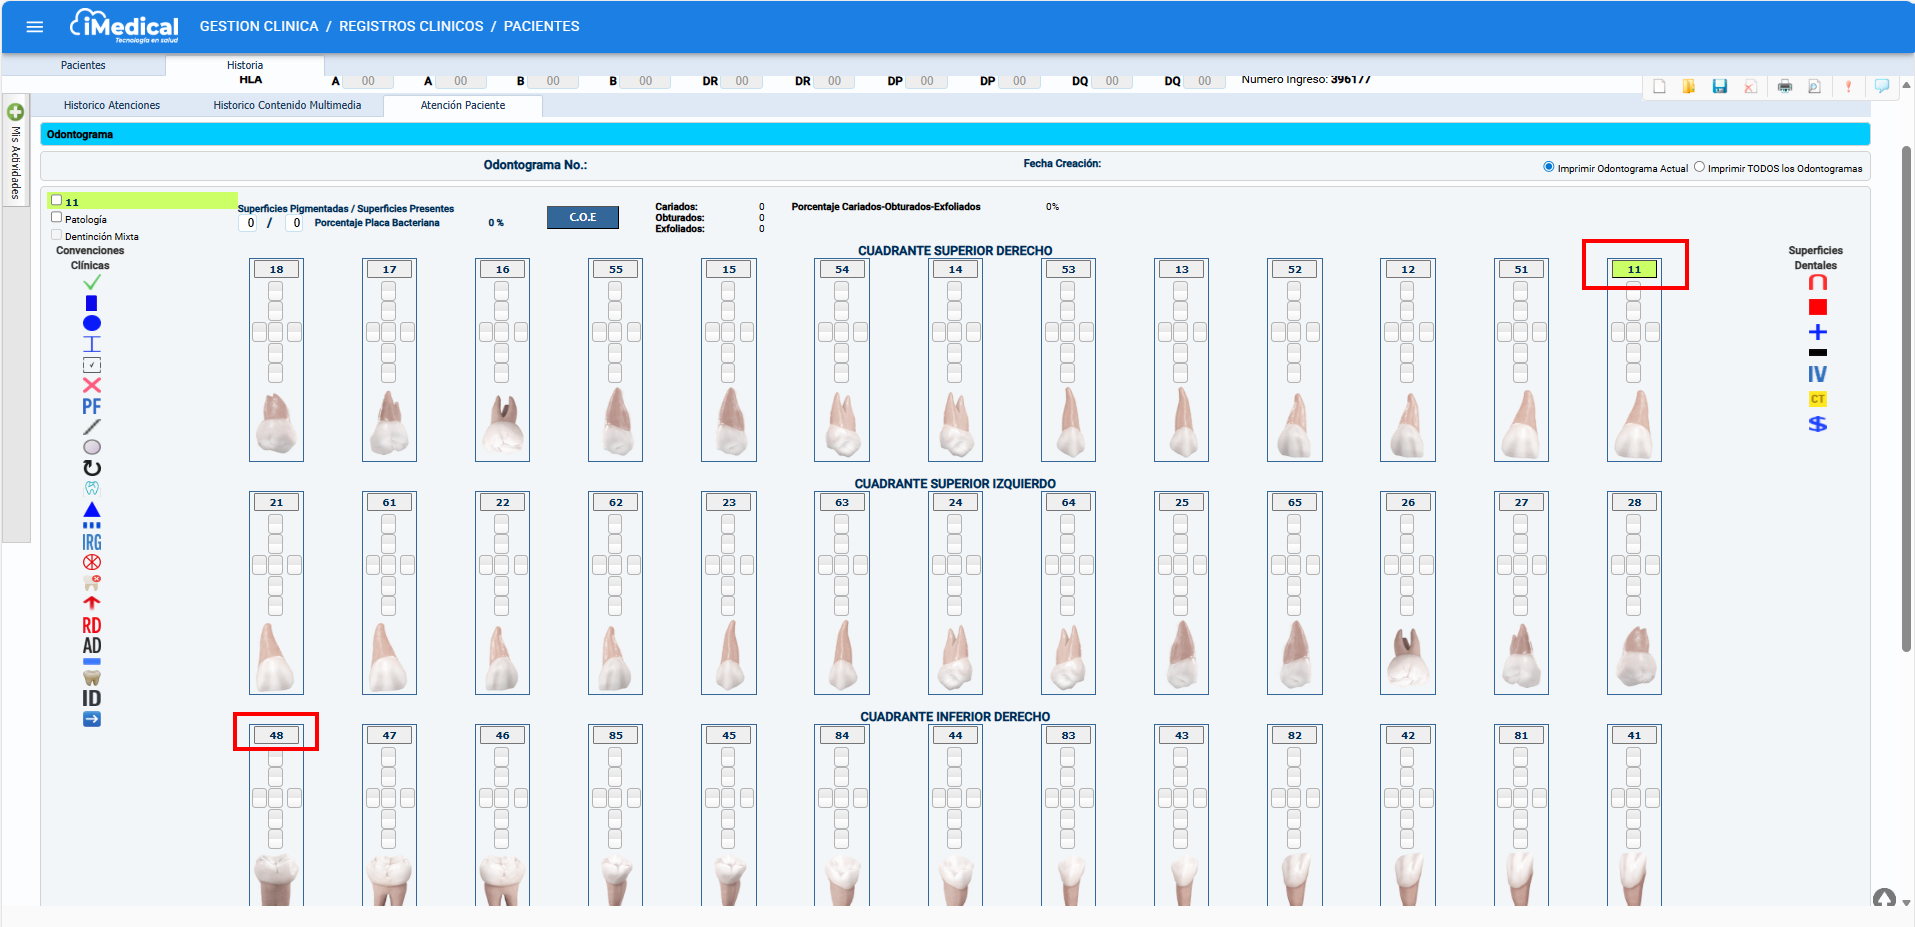Viewport: 1915px width, 927px height.
Task: Pick the red RD convention icon
Action: 92,625
